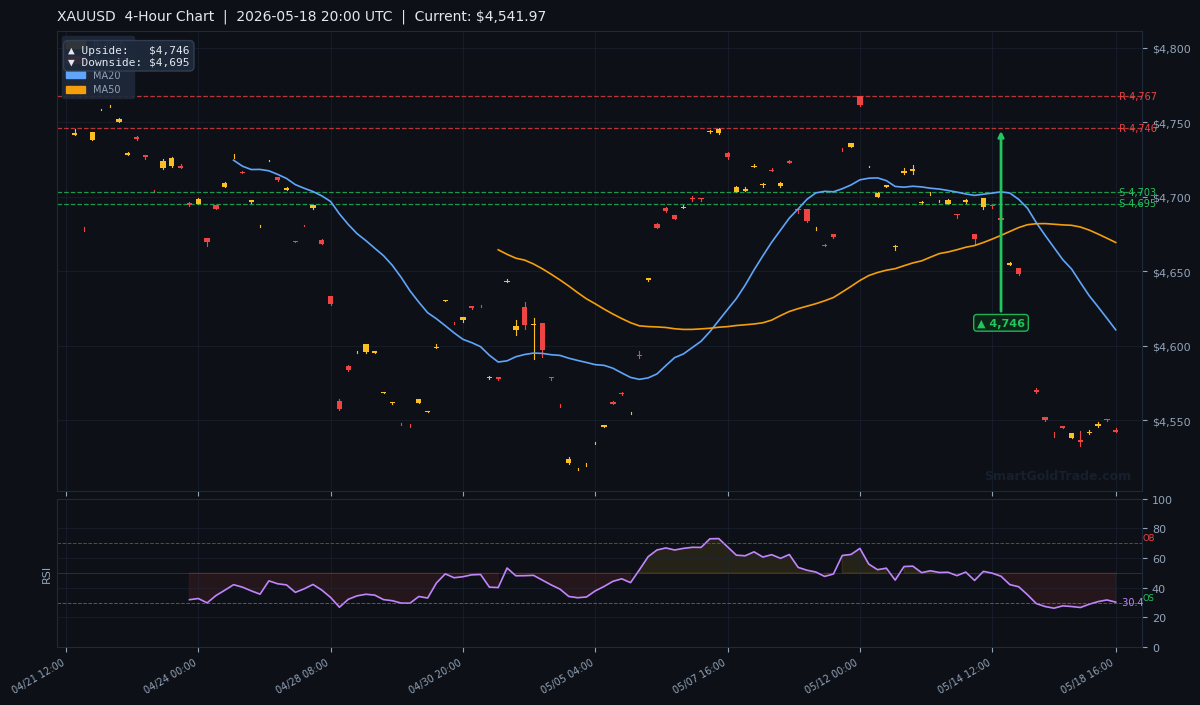Viewport: 1200px width, 705px height.
Task: Click the RSI axis title
Action: (x=46, y=574)
